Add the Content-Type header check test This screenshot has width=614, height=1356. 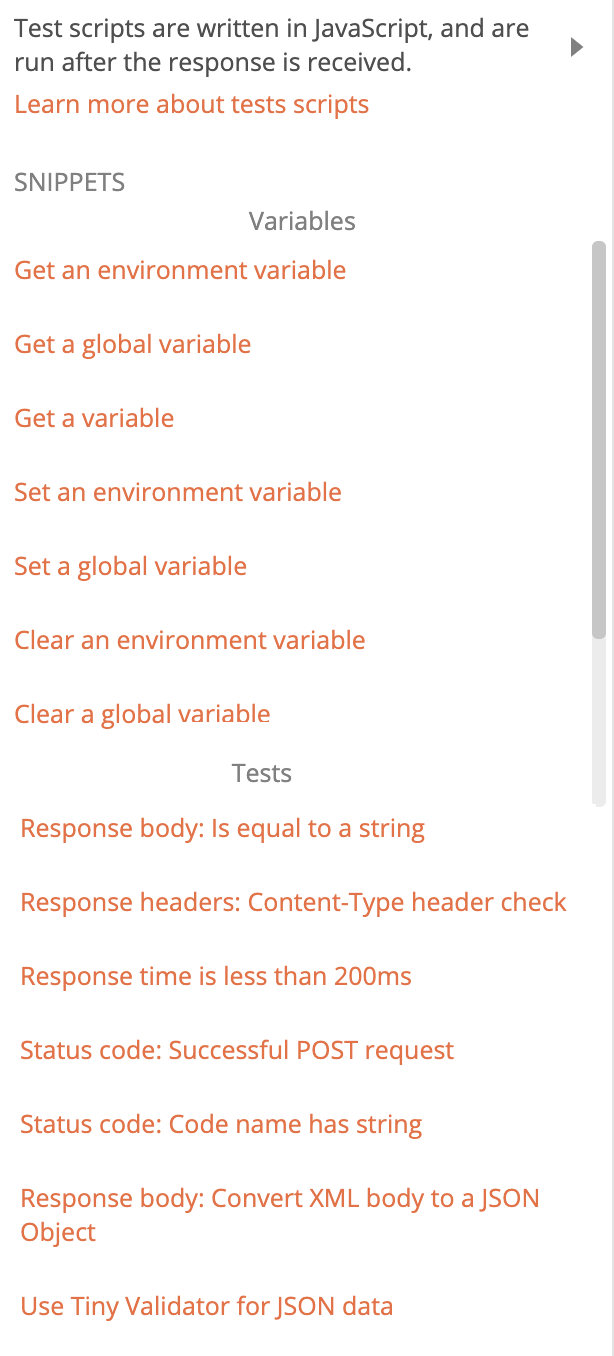[x=293, y=902]
